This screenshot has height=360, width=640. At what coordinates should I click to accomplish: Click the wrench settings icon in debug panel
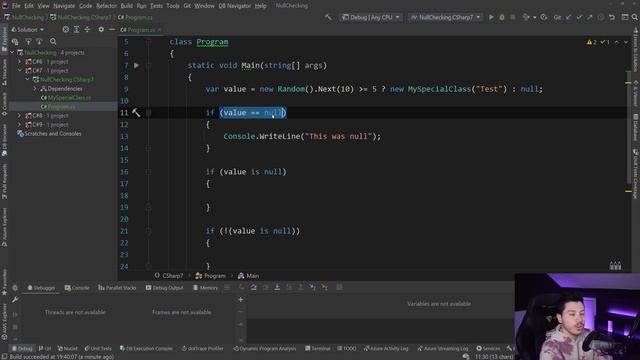coord(15,300)
